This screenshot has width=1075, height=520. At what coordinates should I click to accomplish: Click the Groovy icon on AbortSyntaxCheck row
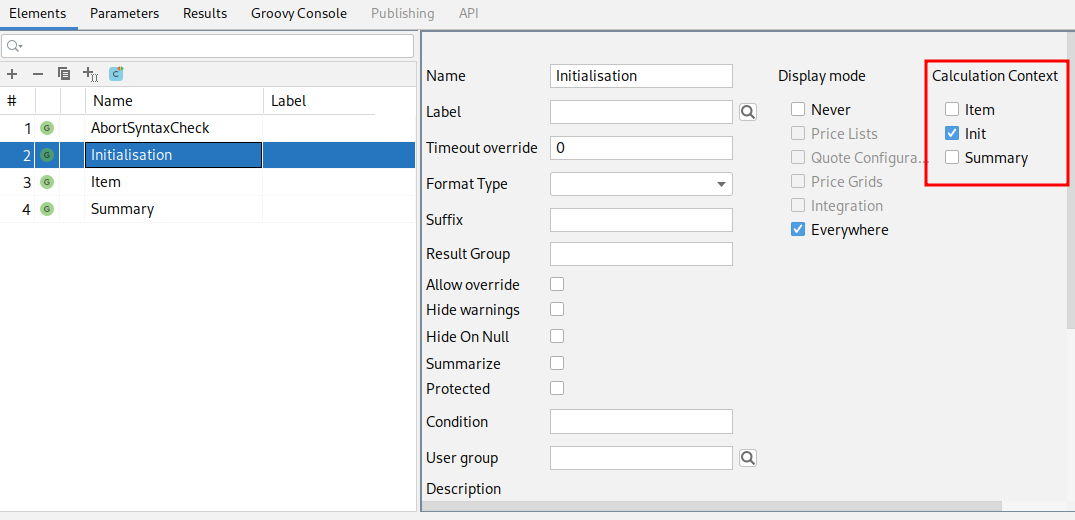(x=47, y=128)
